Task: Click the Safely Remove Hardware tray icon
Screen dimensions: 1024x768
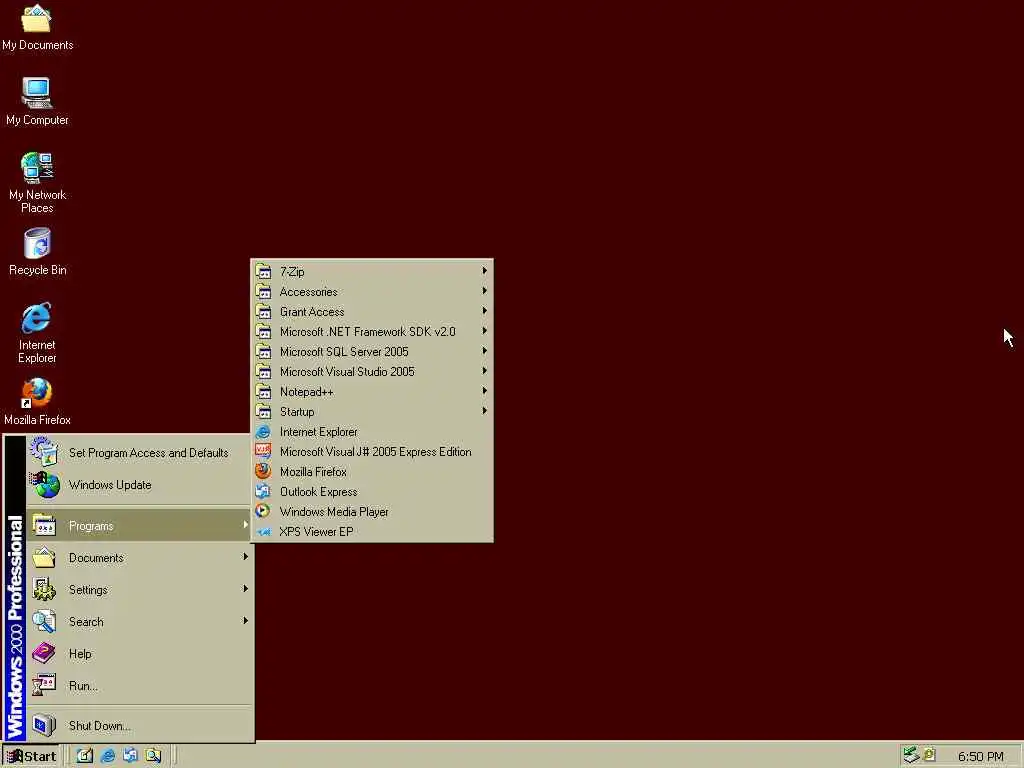Action: coord(911,755)
